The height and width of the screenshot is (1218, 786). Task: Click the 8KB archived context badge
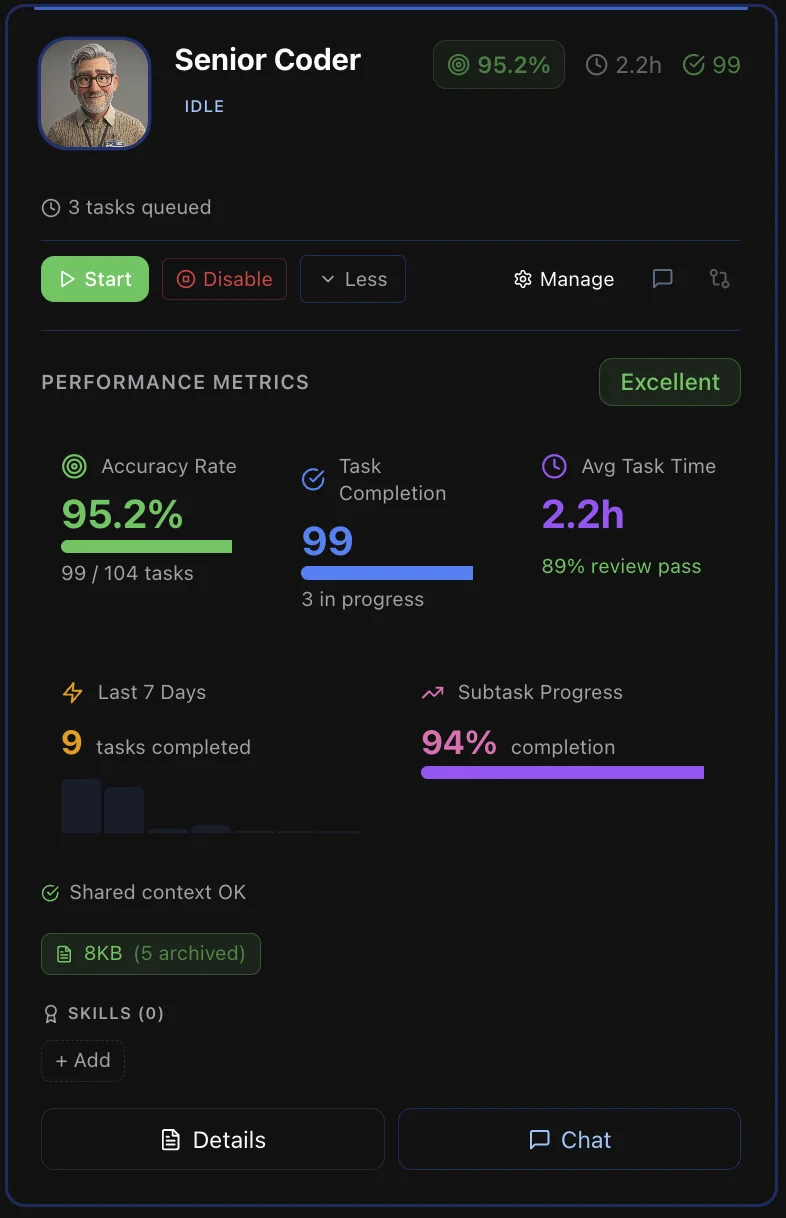tap(151, 954)
